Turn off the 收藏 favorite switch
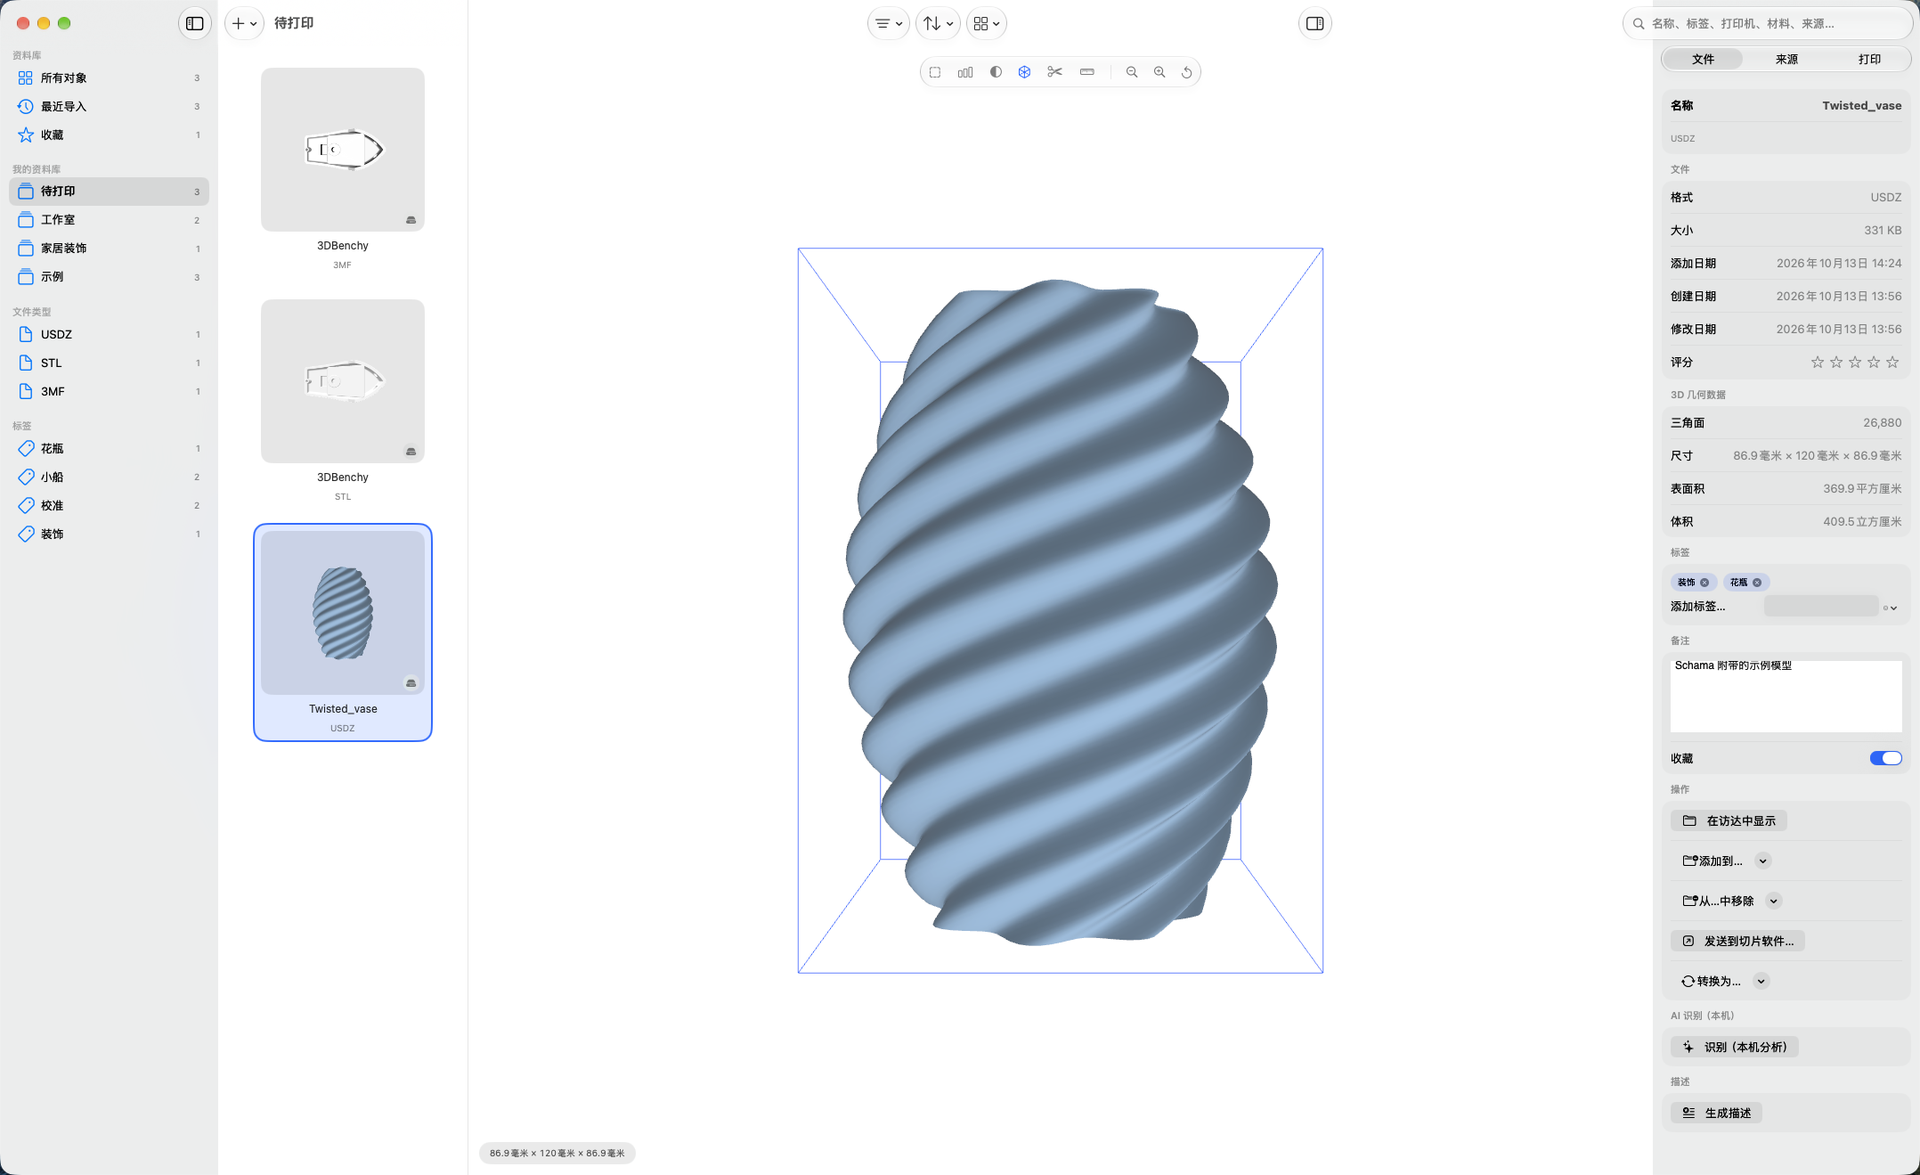The width and height of the screenshot is (1920, 1175). (1885, 758)
